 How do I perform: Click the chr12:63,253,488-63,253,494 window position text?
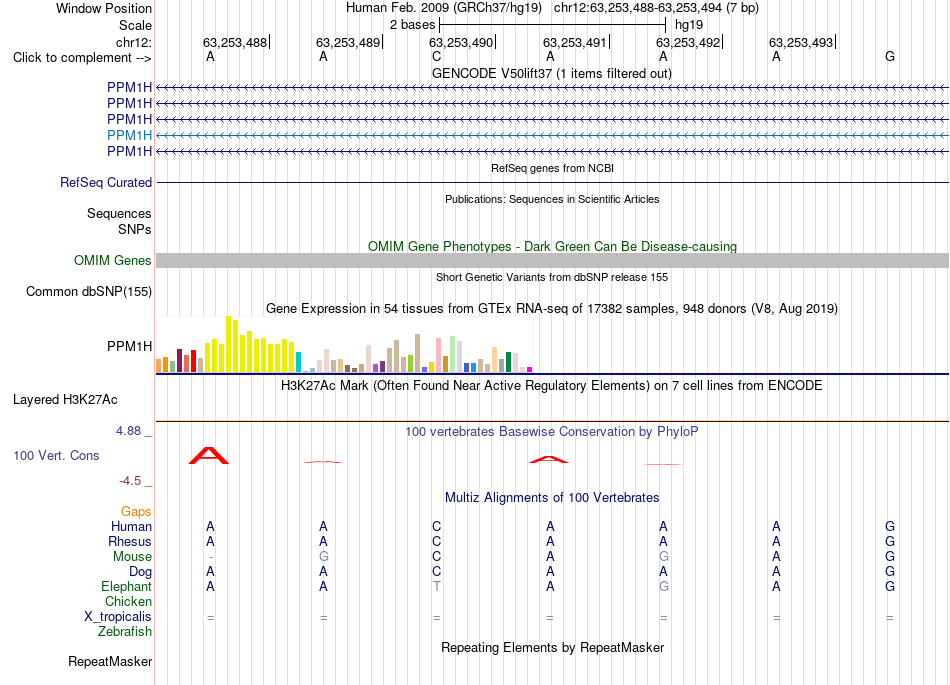[x=656, y=8]
